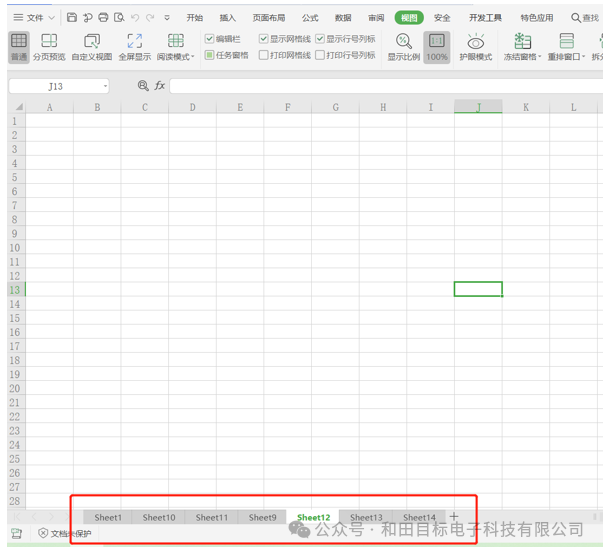Switch to Sheet10 tab
This screenshot has width=603, height=553.
[x=159, y=517]
